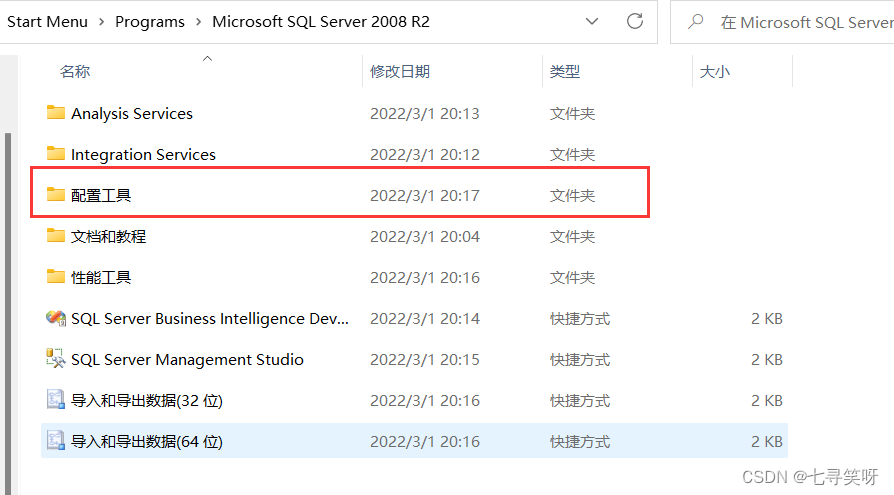Click date 2022/3/1 20:04
The width and height of the screenshot is (894, 495).
(425, 237)
